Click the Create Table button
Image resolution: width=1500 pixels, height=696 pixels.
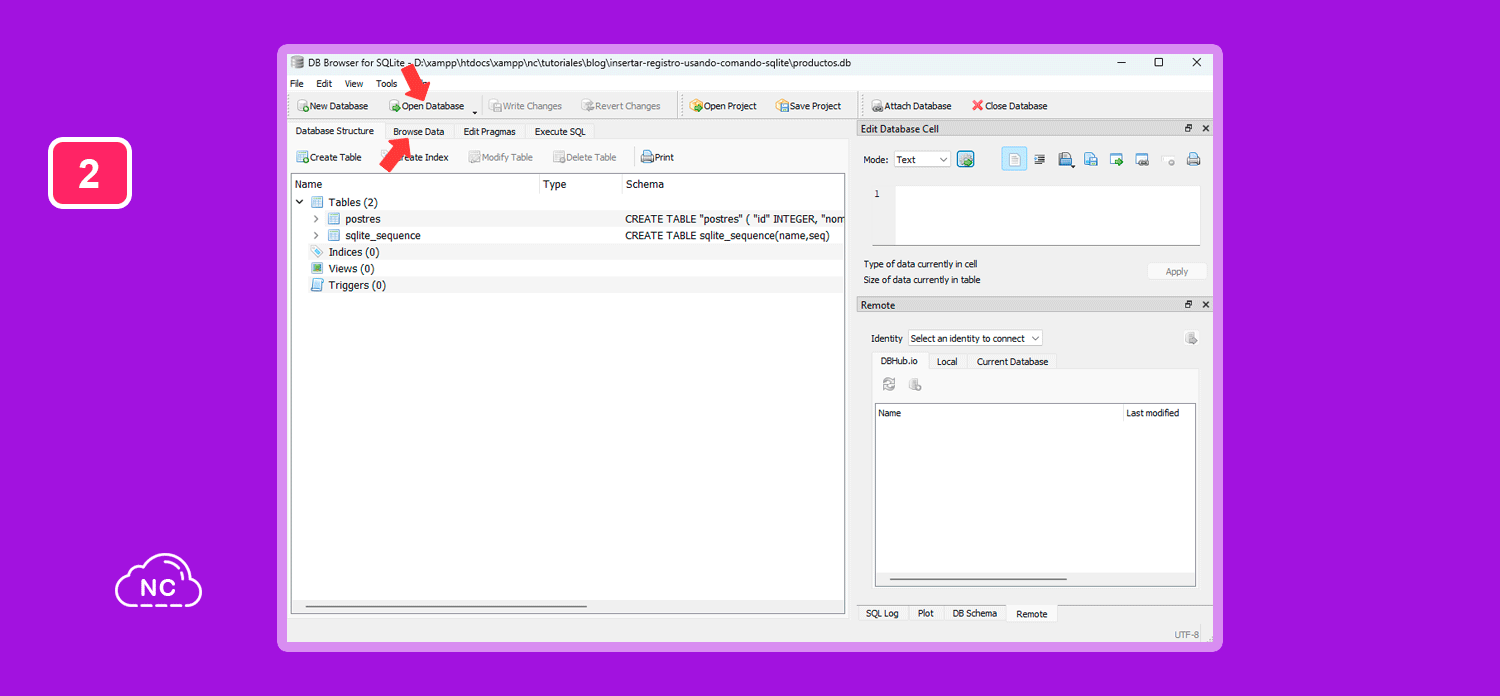click(x=329, y=157)
